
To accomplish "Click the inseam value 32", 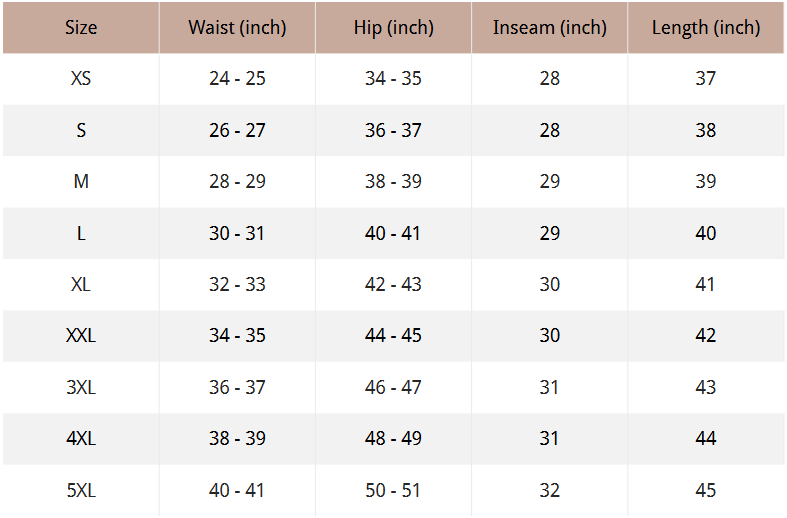I will [550, 490].
